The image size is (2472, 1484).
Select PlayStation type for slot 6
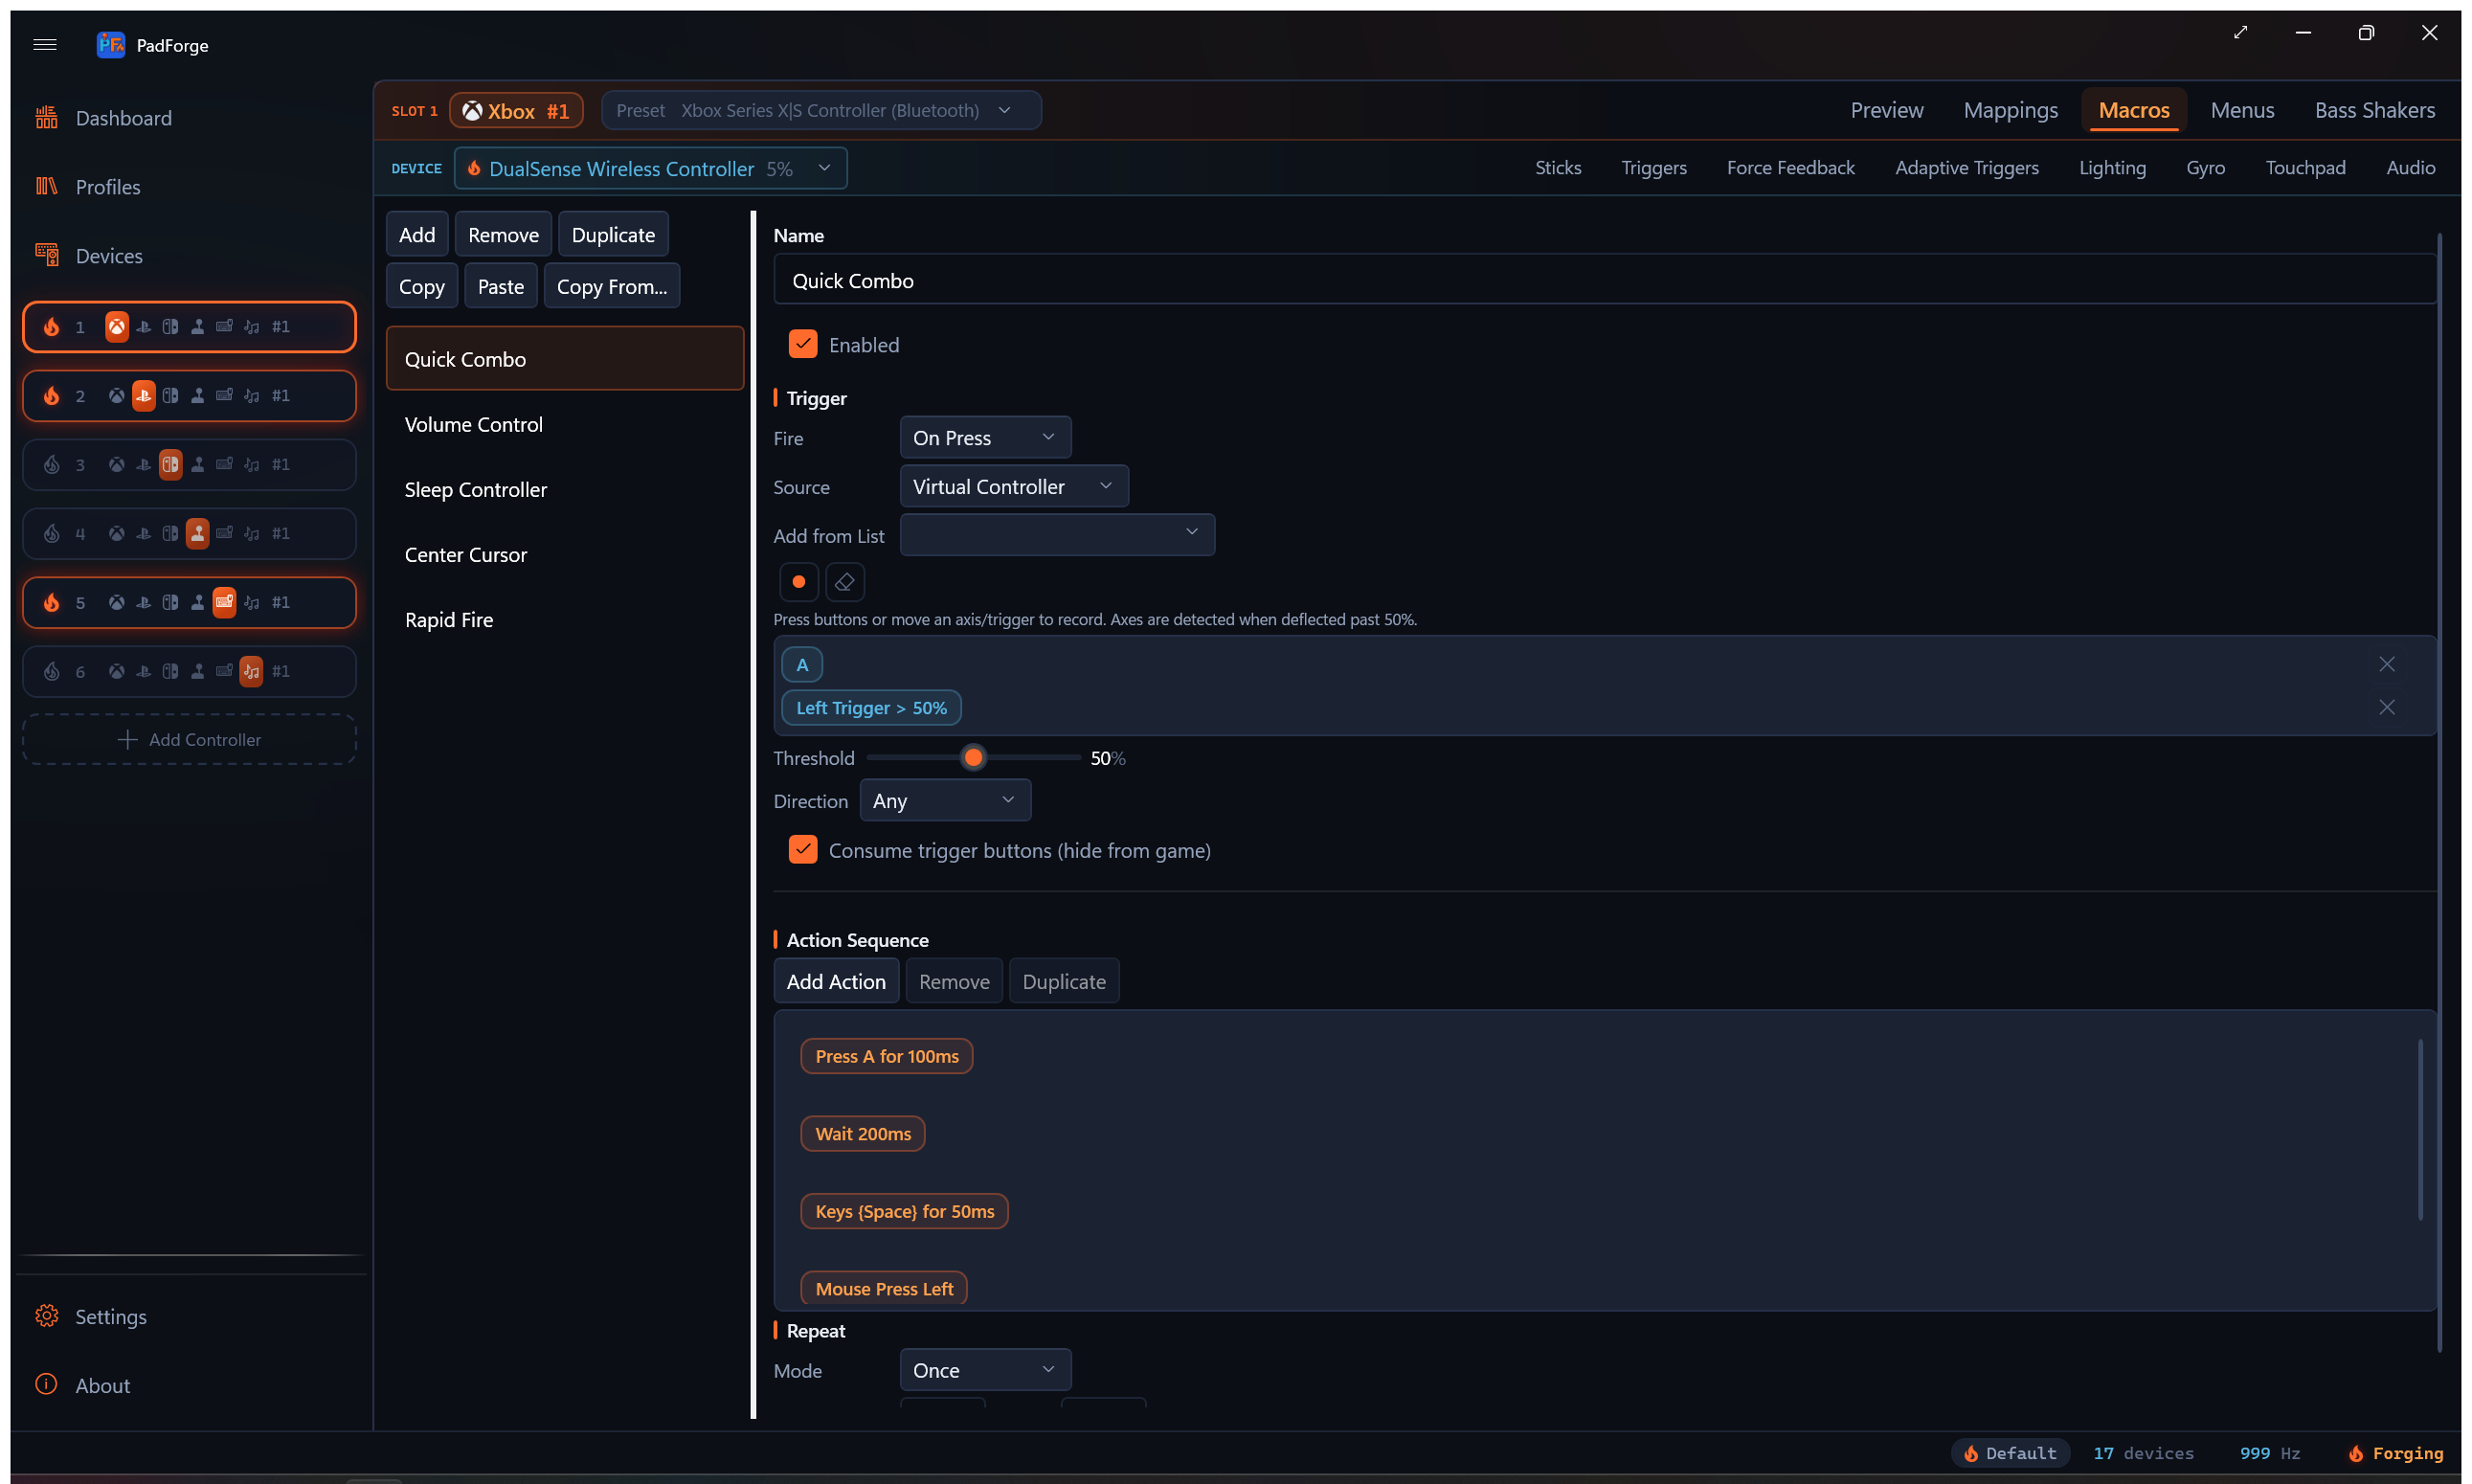click(x=144, y=672)
